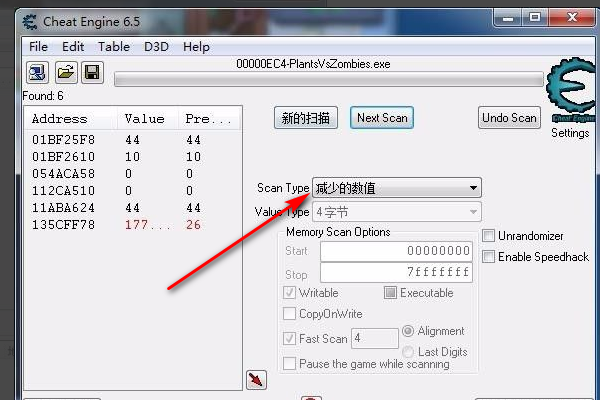Click the Value column header
The height and width of the screenshot is (400, 600).
tap(148, 119)
